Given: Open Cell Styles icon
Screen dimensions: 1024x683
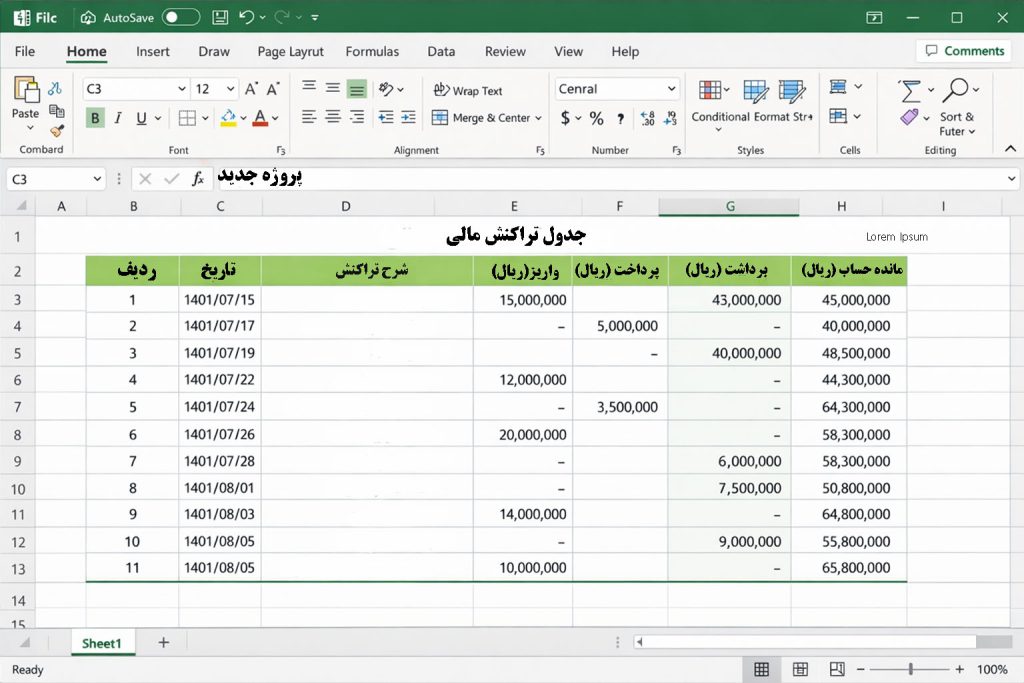Looking at the screenshot, I should [792, 91].
